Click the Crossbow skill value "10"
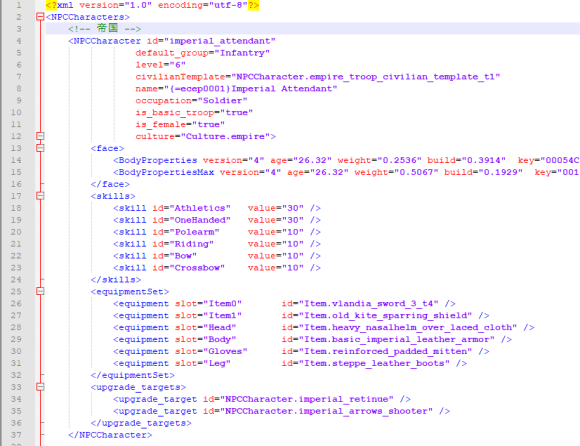This screenshot has width=580, height=446. [292, 268]
